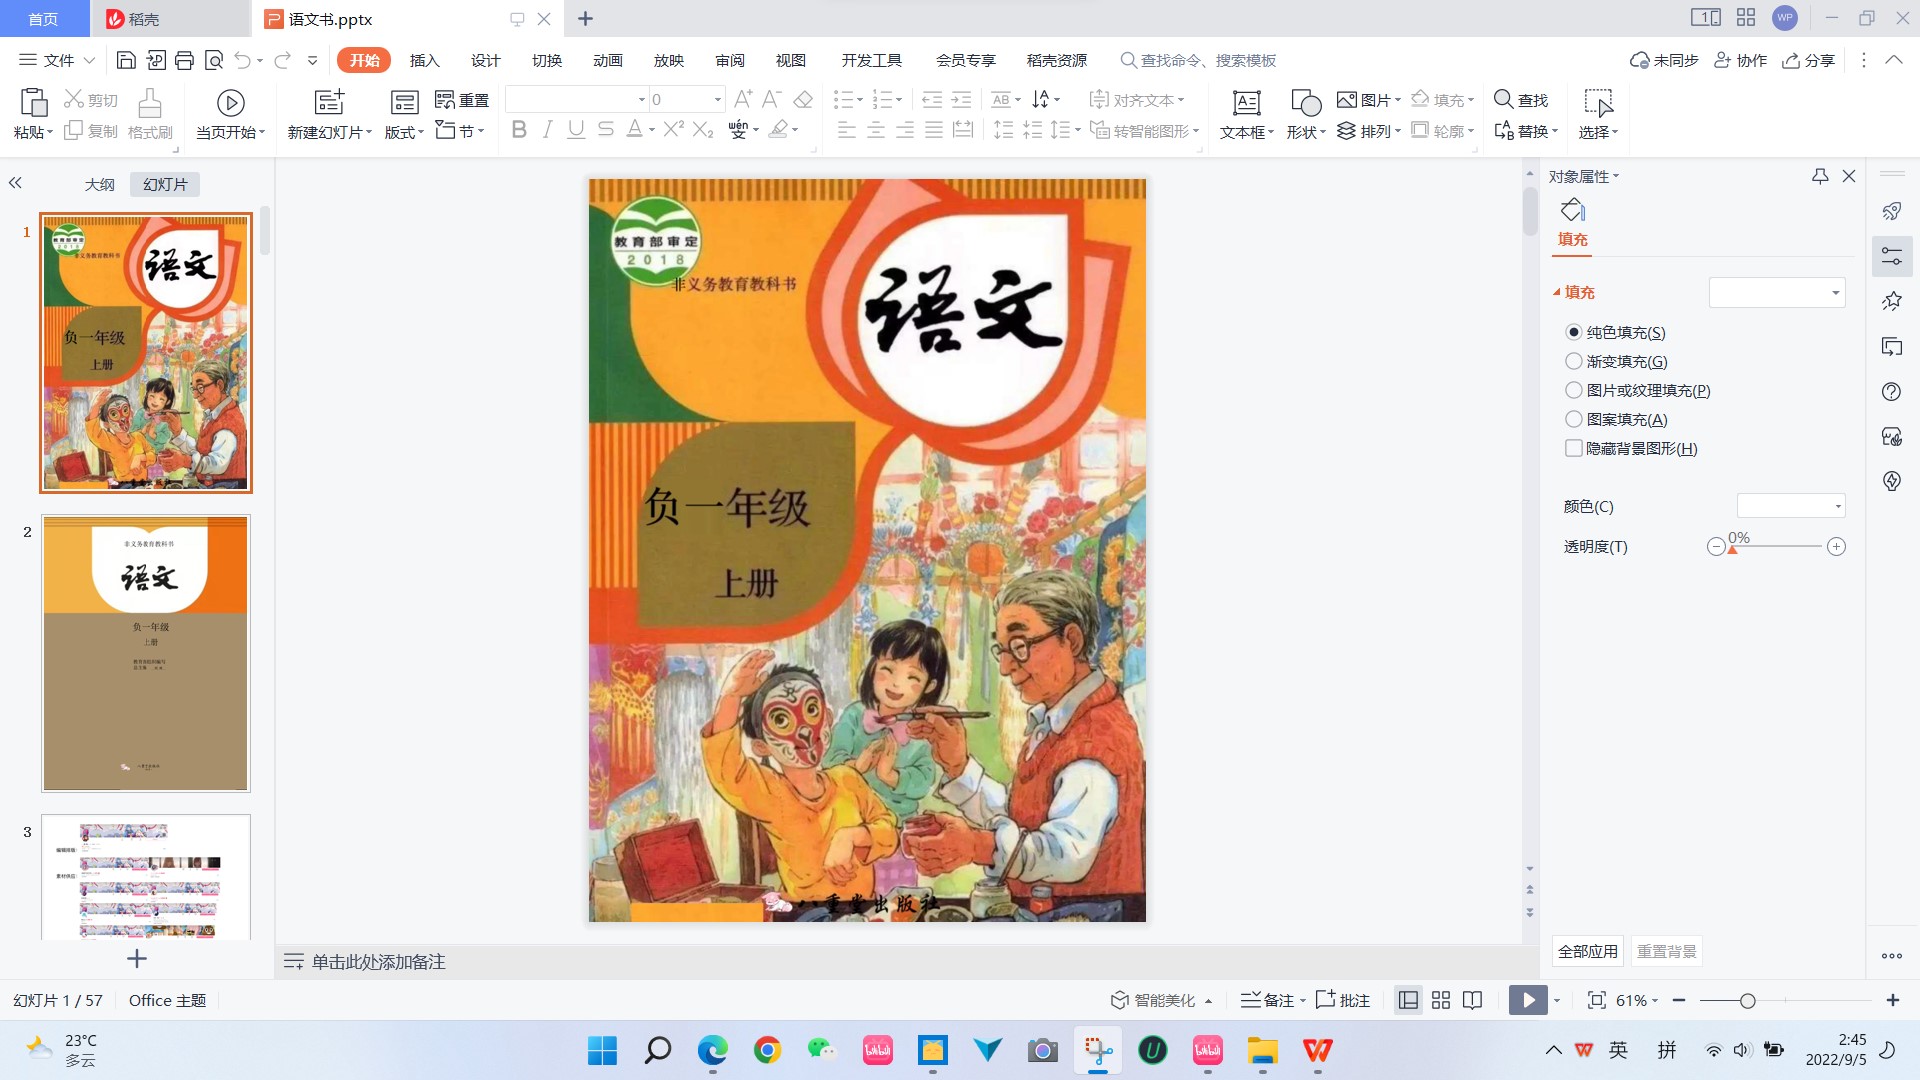
Task: Click the Print Preview icon
Action: tap(213, 60)
